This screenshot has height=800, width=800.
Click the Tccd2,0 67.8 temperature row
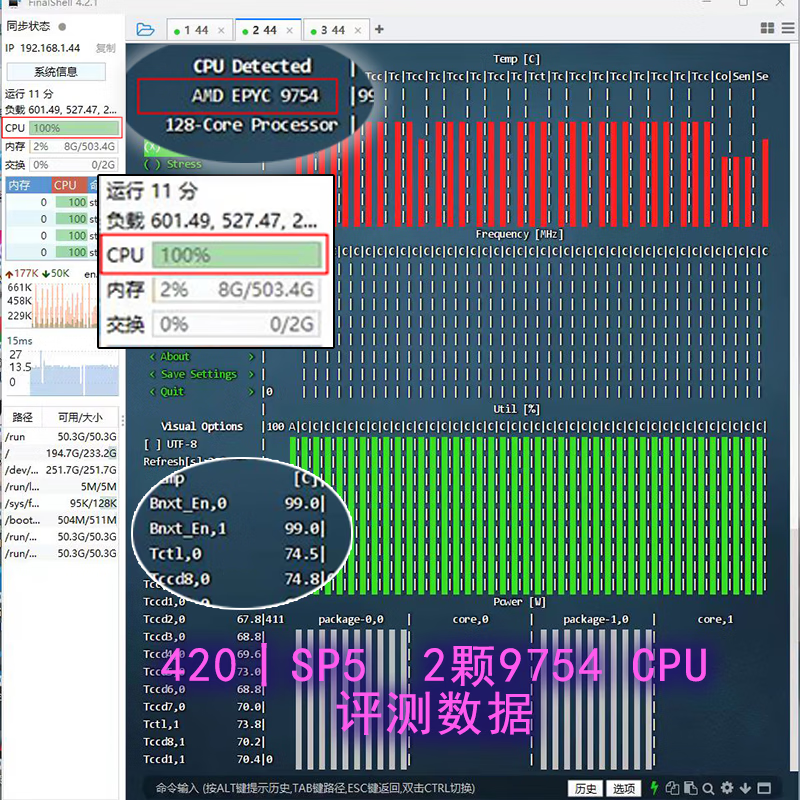[203, 619]
